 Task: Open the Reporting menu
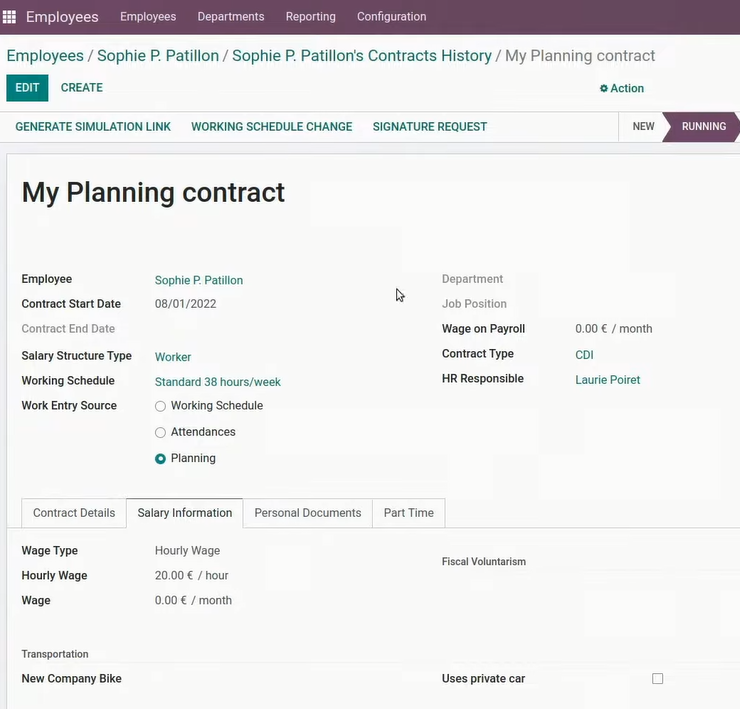coord(311,17)
